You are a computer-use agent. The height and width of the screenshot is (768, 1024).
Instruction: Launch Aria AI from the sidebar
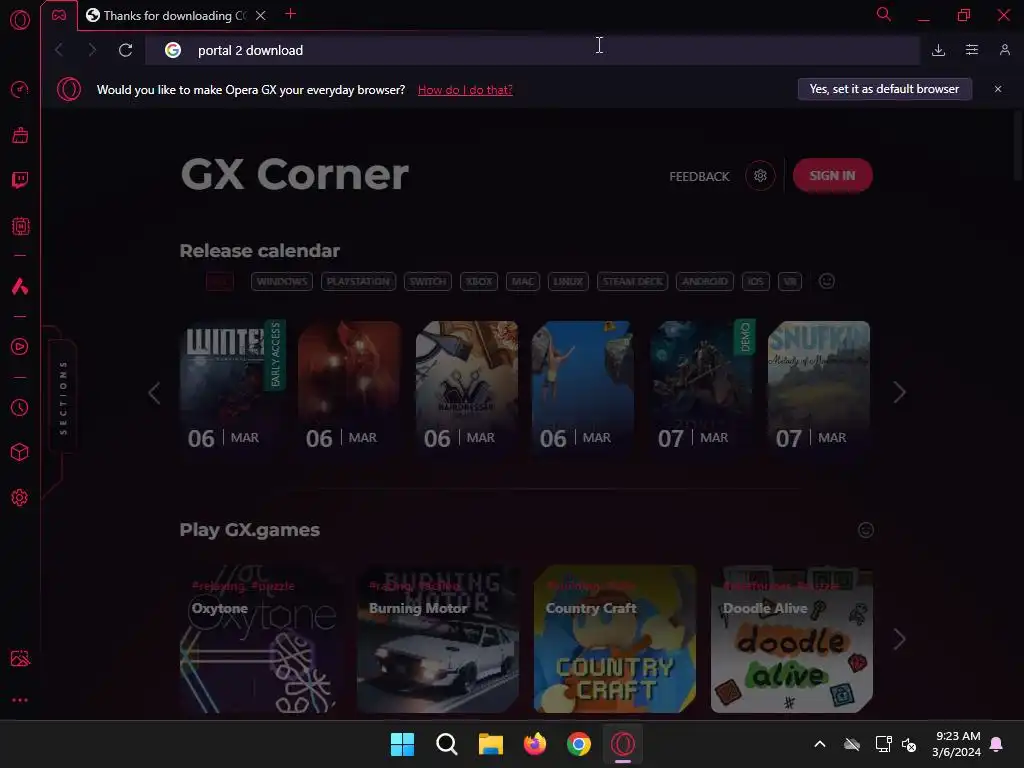point(20,286)
